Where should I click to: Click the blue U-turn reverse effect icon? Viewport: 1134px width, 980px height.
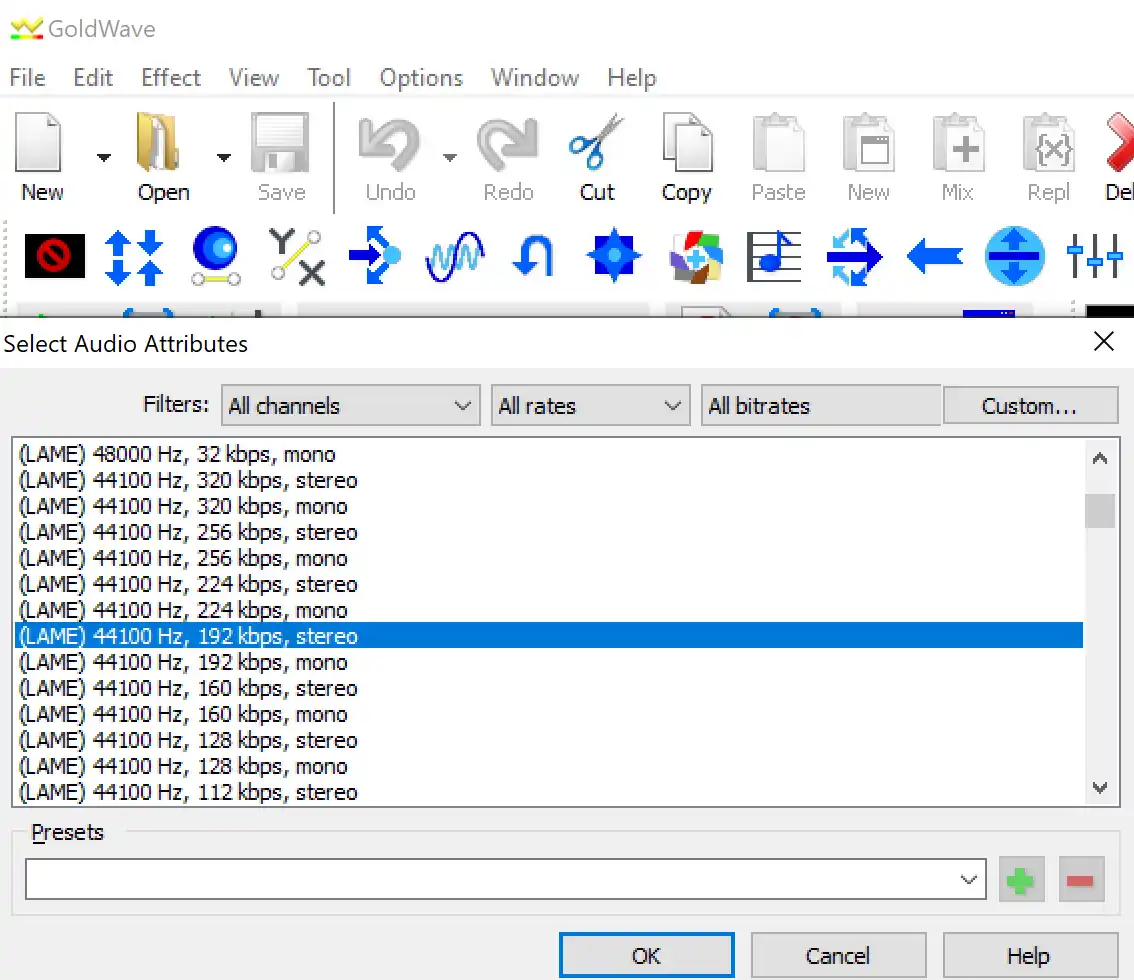click(533, 257)
